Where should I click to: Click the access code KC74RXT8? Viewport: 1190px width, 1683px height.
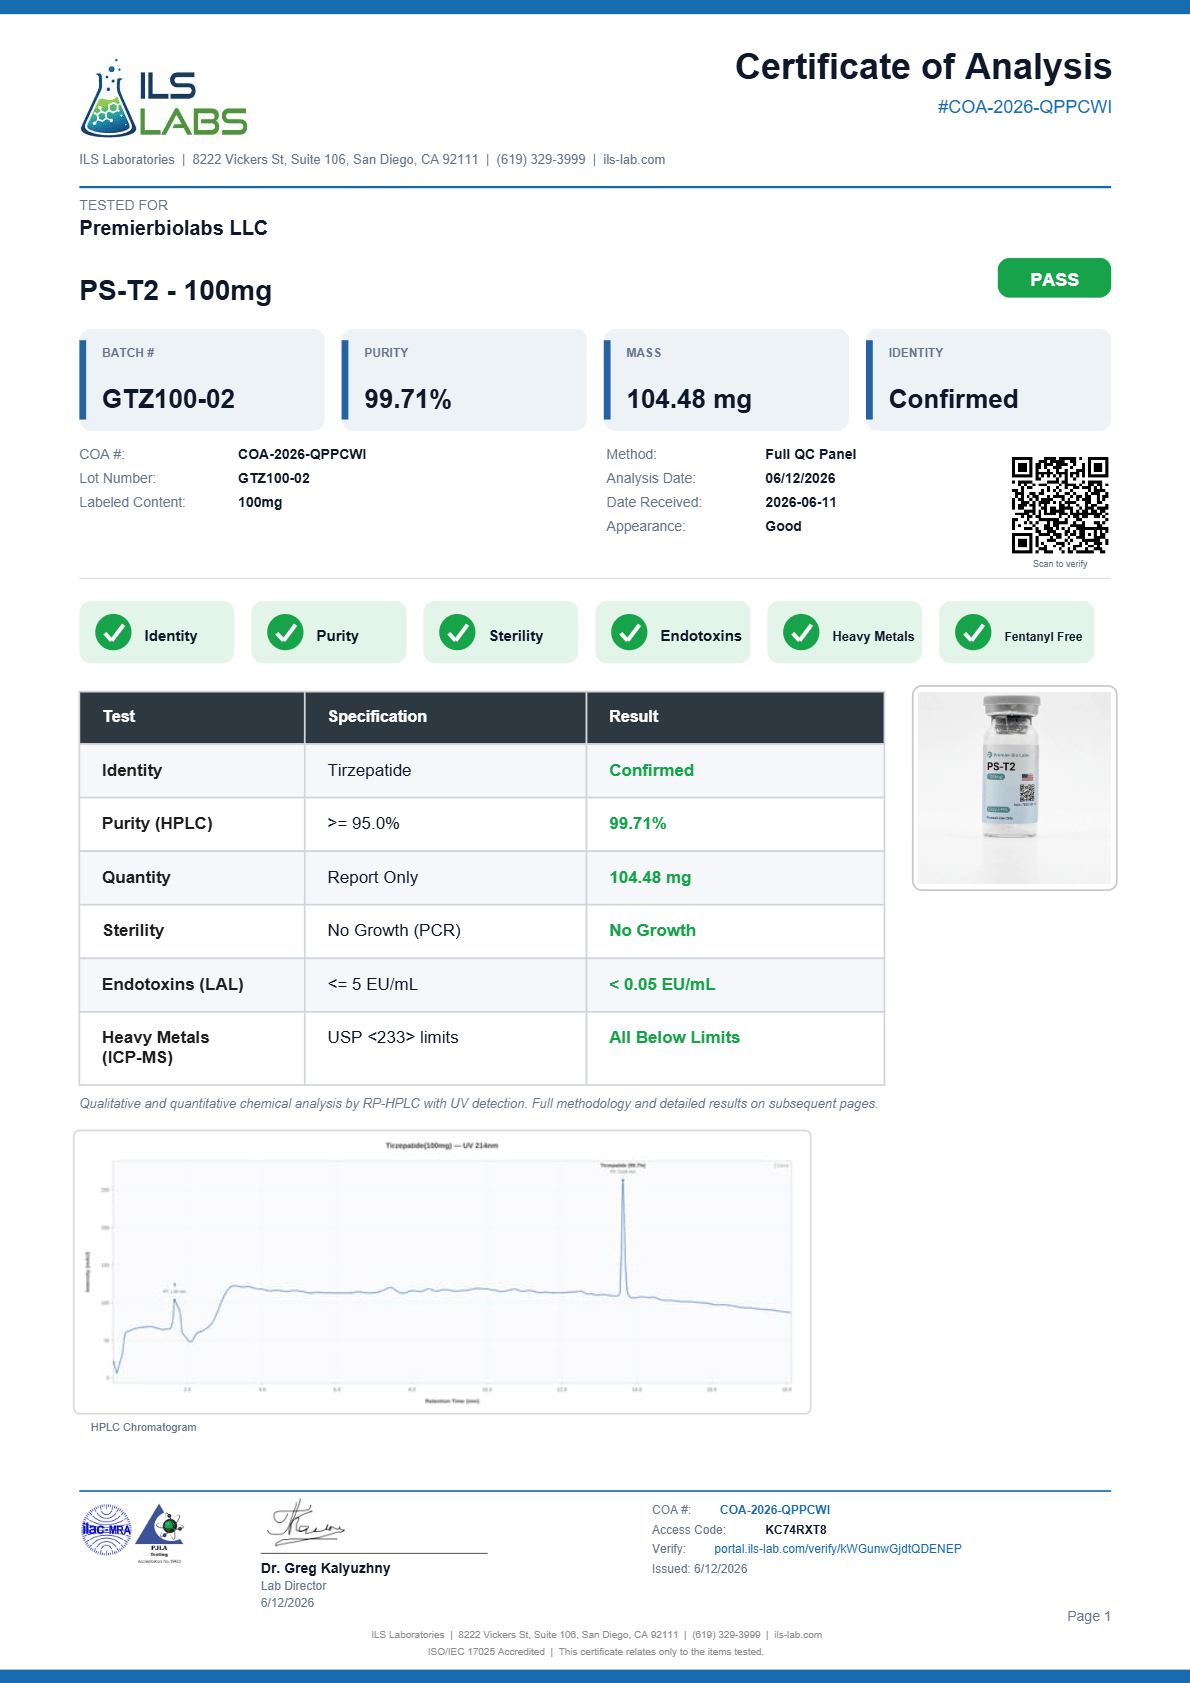(796, 1530)
